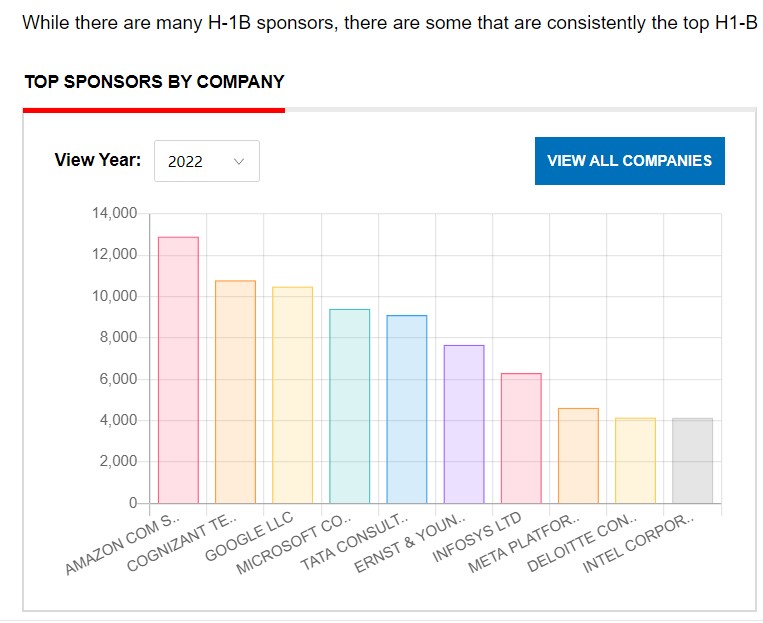Image resolution: width=763 pixels, height=623 pixels.
Task: Click the 14,000 y-axis value
Action: (x=114, y=213)
